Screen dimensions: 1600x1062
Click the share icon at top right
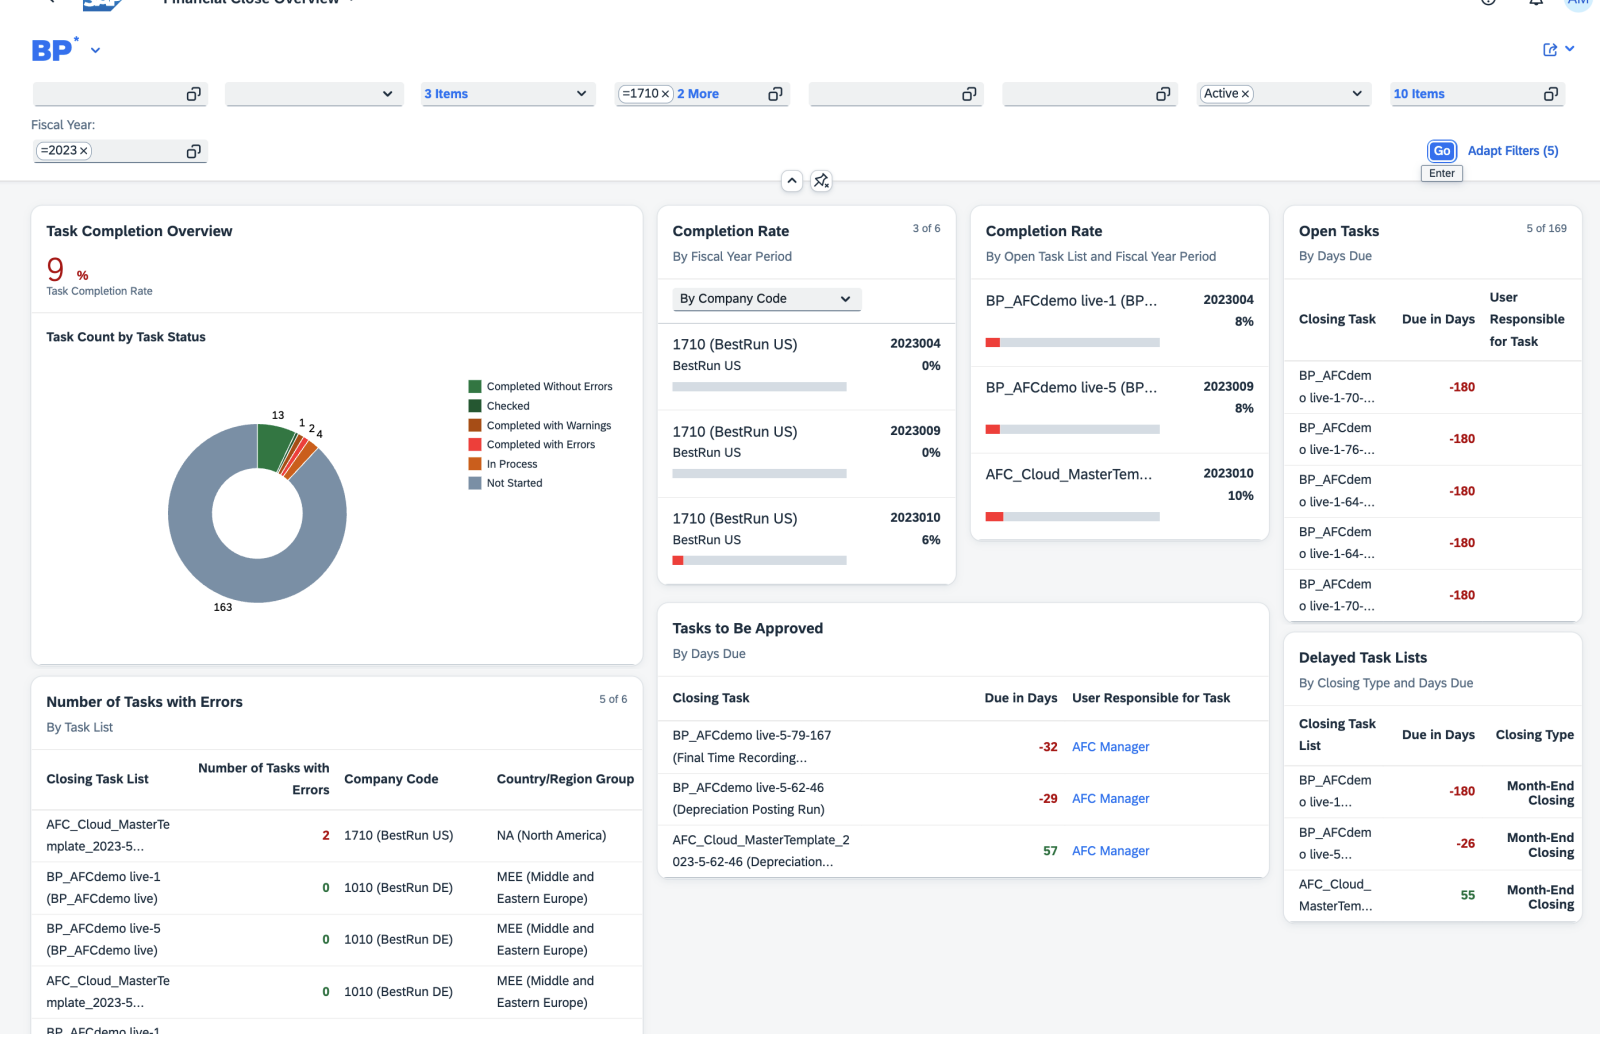coord(1550,50)
